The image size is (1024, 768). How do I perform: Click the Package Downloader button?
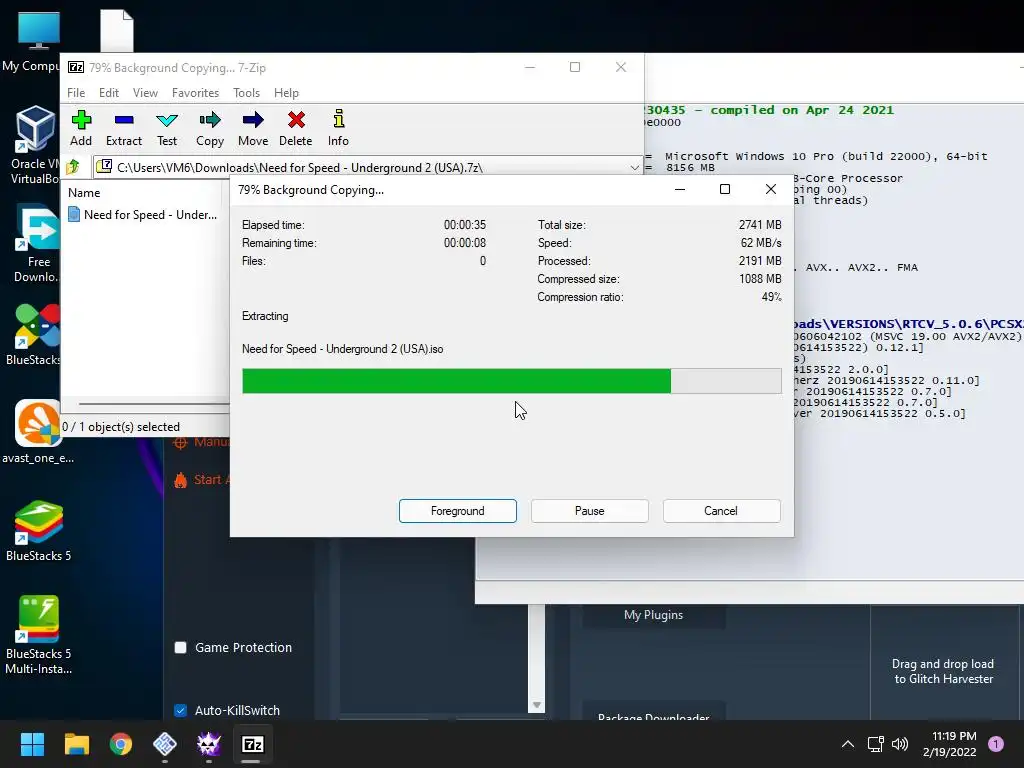pyautogui.click(x=653, y=713)
